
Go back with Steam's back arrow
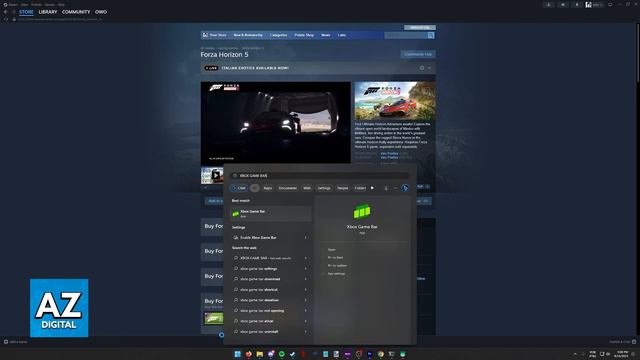coord(6,12)
